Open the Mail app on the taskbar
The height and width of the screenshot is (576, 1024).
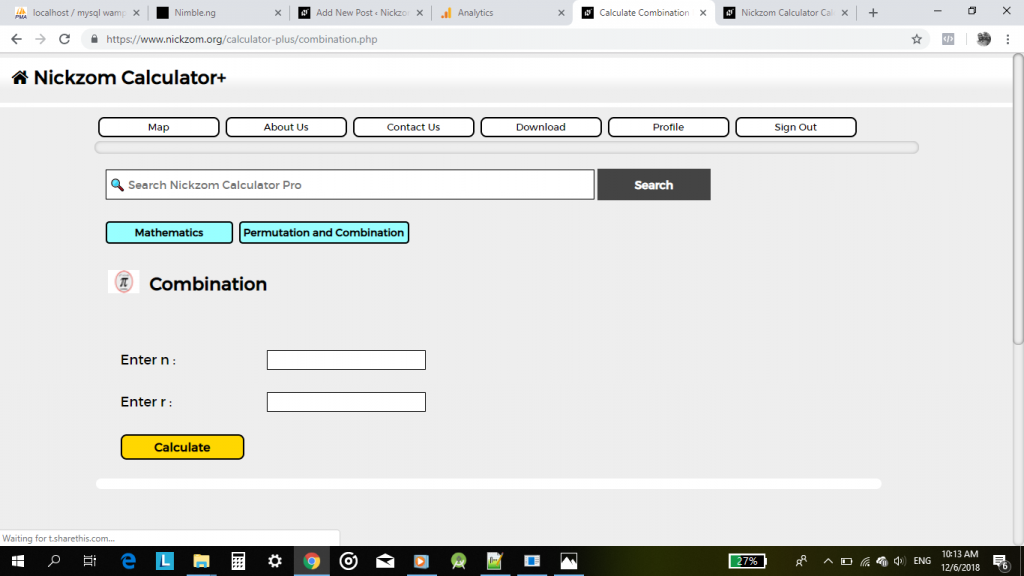[385, 561]
